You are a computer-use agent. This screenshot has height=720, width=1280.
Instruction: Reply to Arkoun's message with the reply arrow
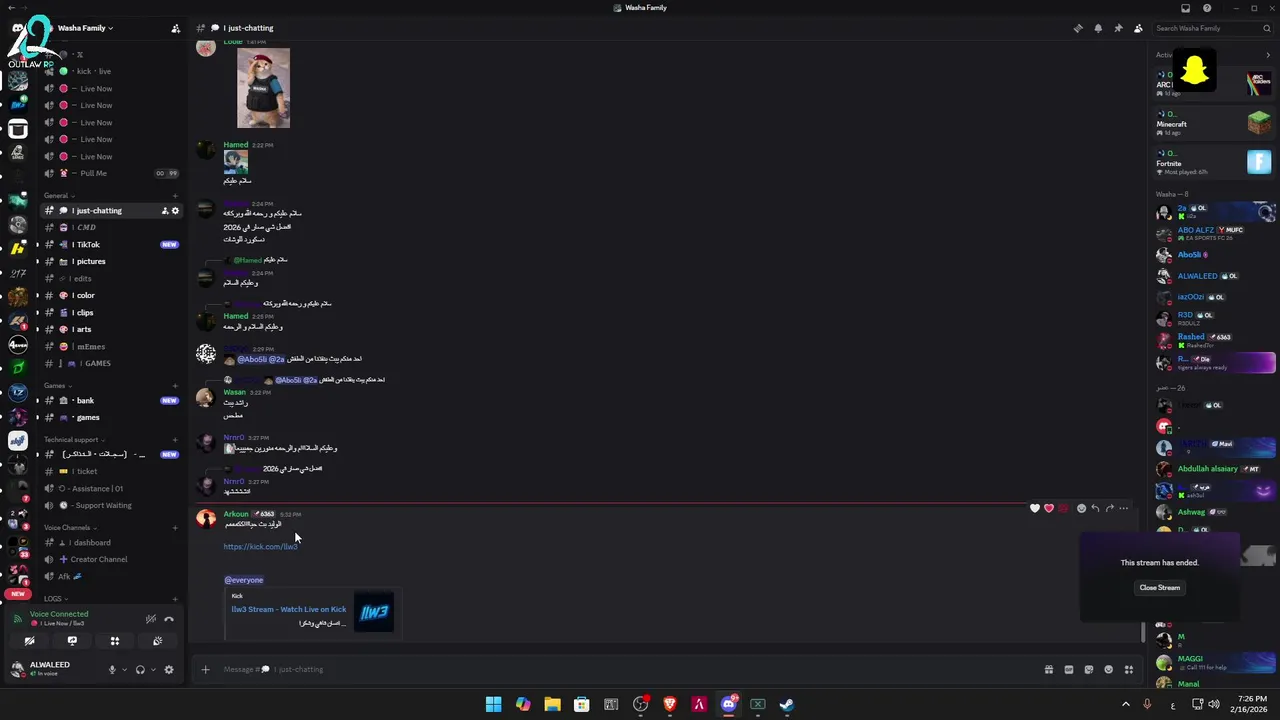point(1095,508)
